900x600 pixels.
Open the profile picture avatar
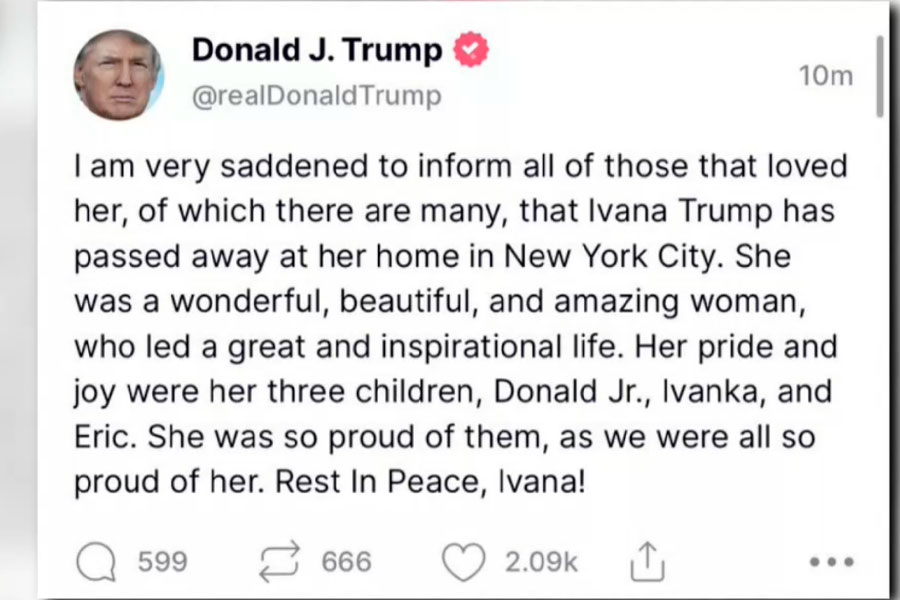click(118, 75)
